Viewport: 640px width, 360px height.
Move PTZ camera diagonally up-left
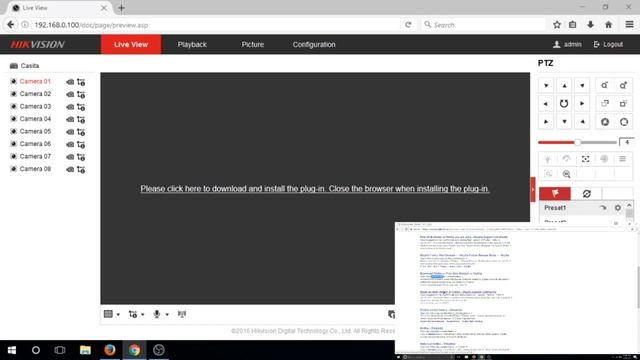546,86
